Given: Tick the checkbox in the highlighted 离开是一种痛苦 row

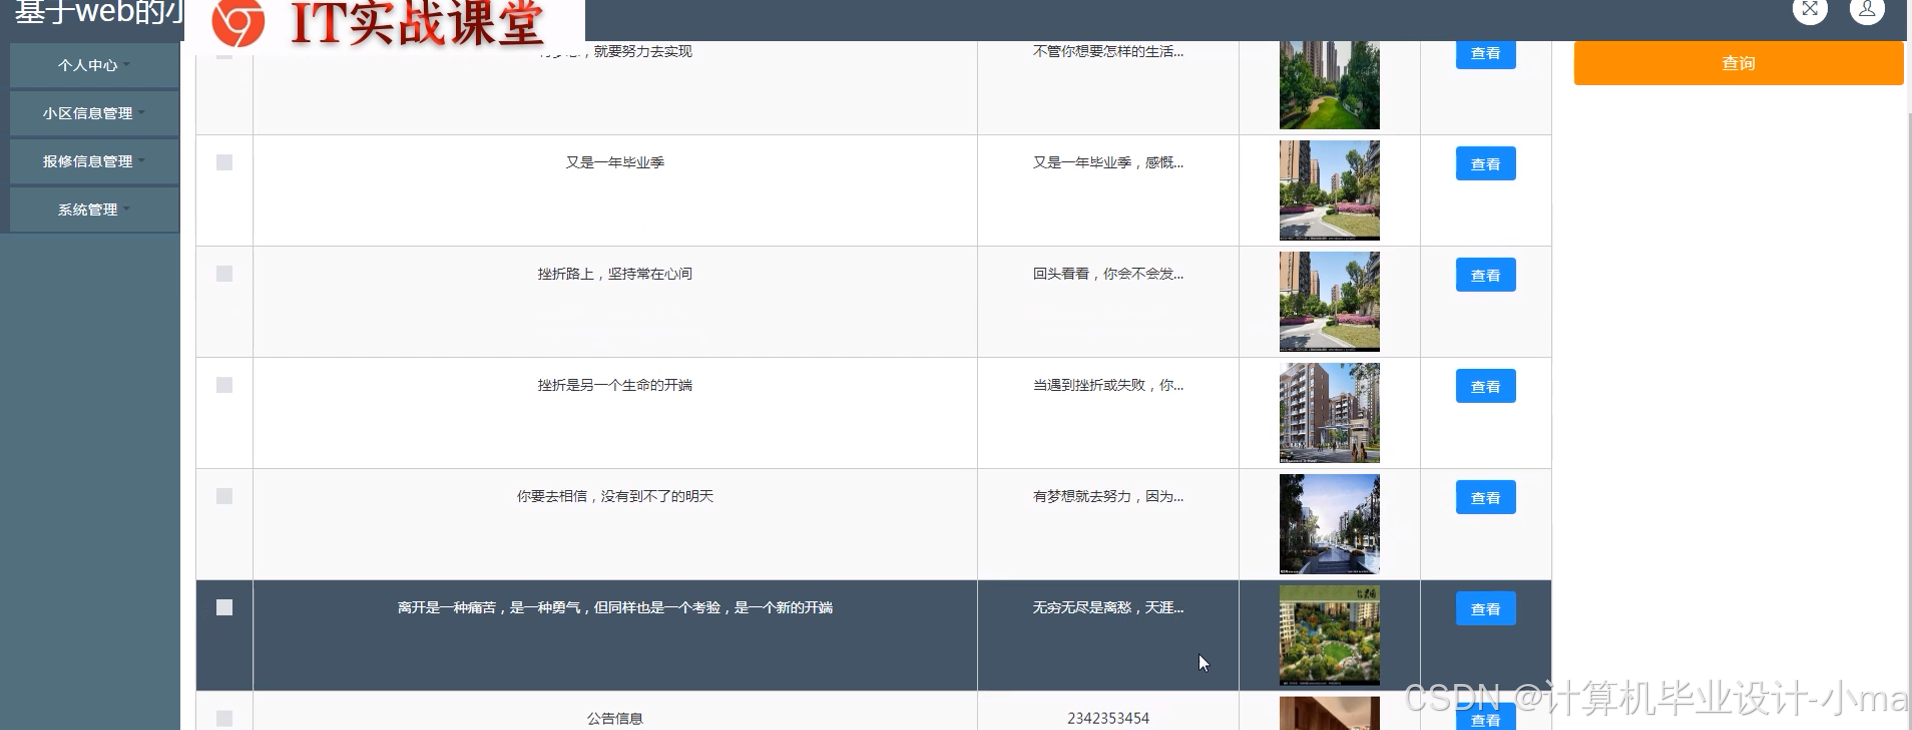Looking at the screenshot, I should (x=224, y=607).
